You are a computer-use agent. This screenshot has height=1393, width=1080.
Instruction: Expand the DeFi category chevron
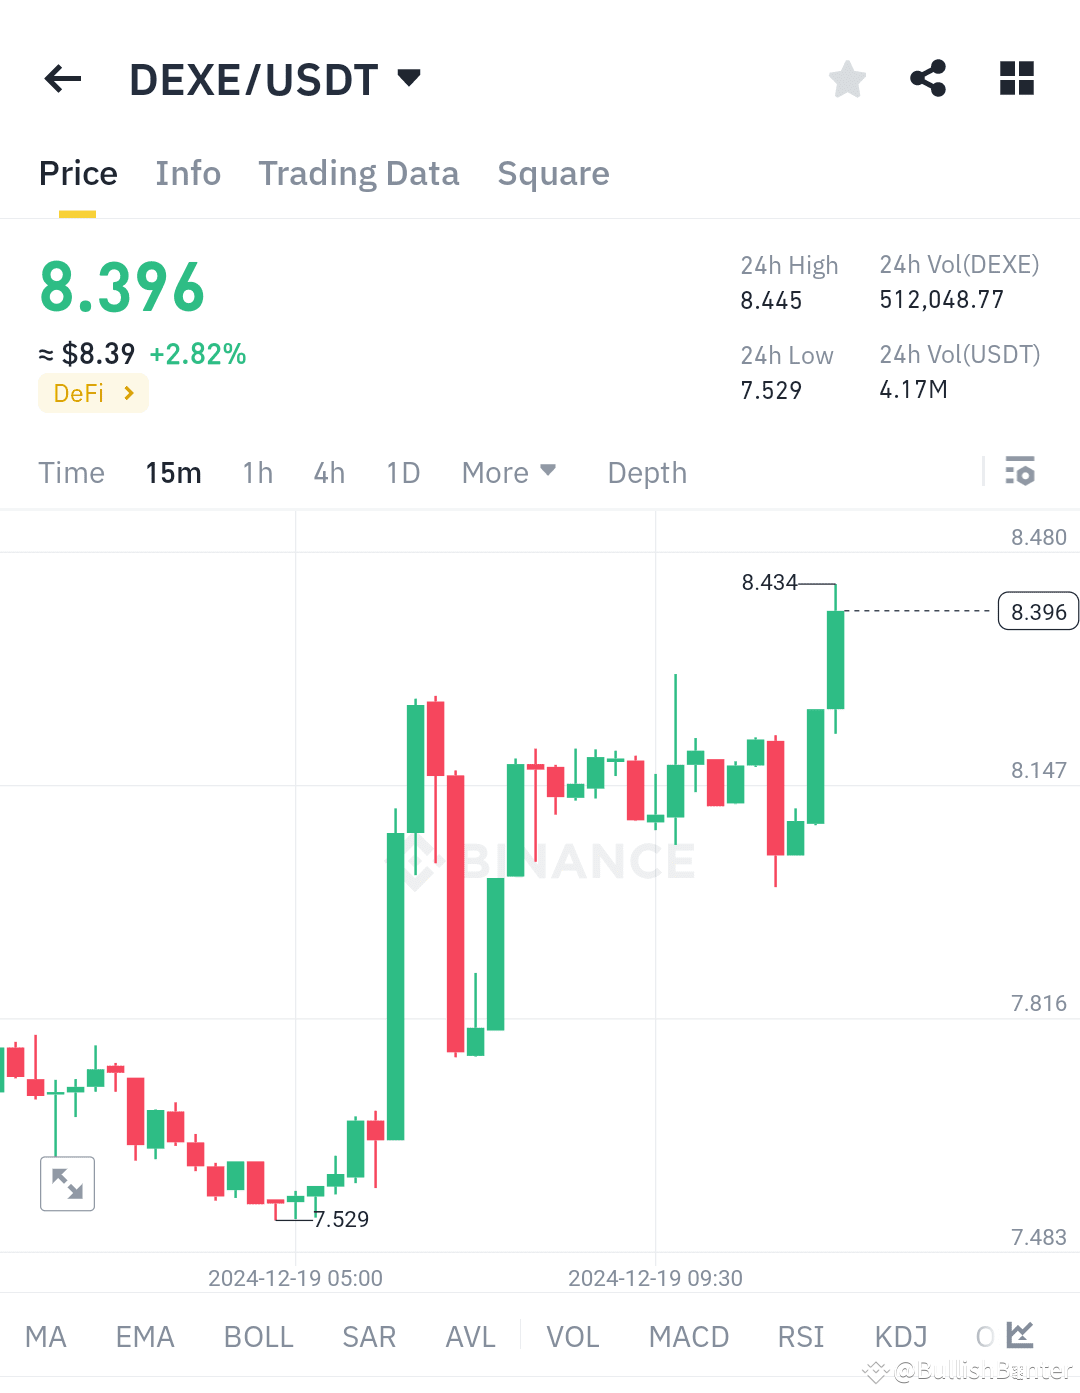click(x=128, y=393)
